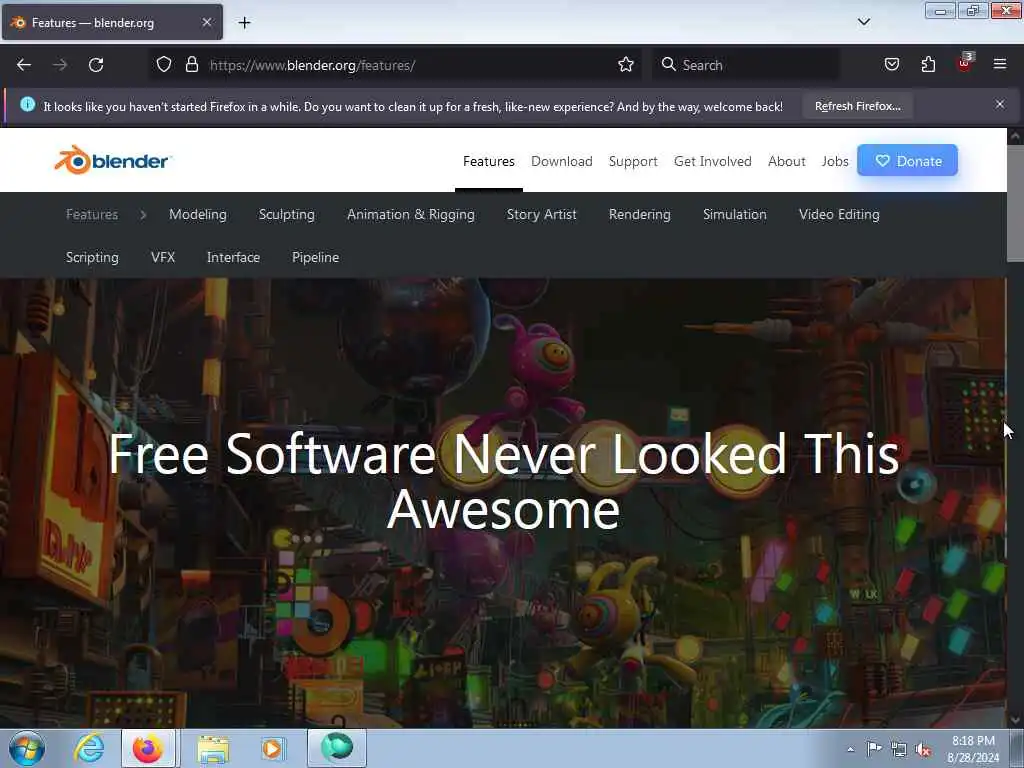This screenshot has height=768, width=1024.
Task: Click the Refresh Firefox... button
Action: click(x=857, y=106)
